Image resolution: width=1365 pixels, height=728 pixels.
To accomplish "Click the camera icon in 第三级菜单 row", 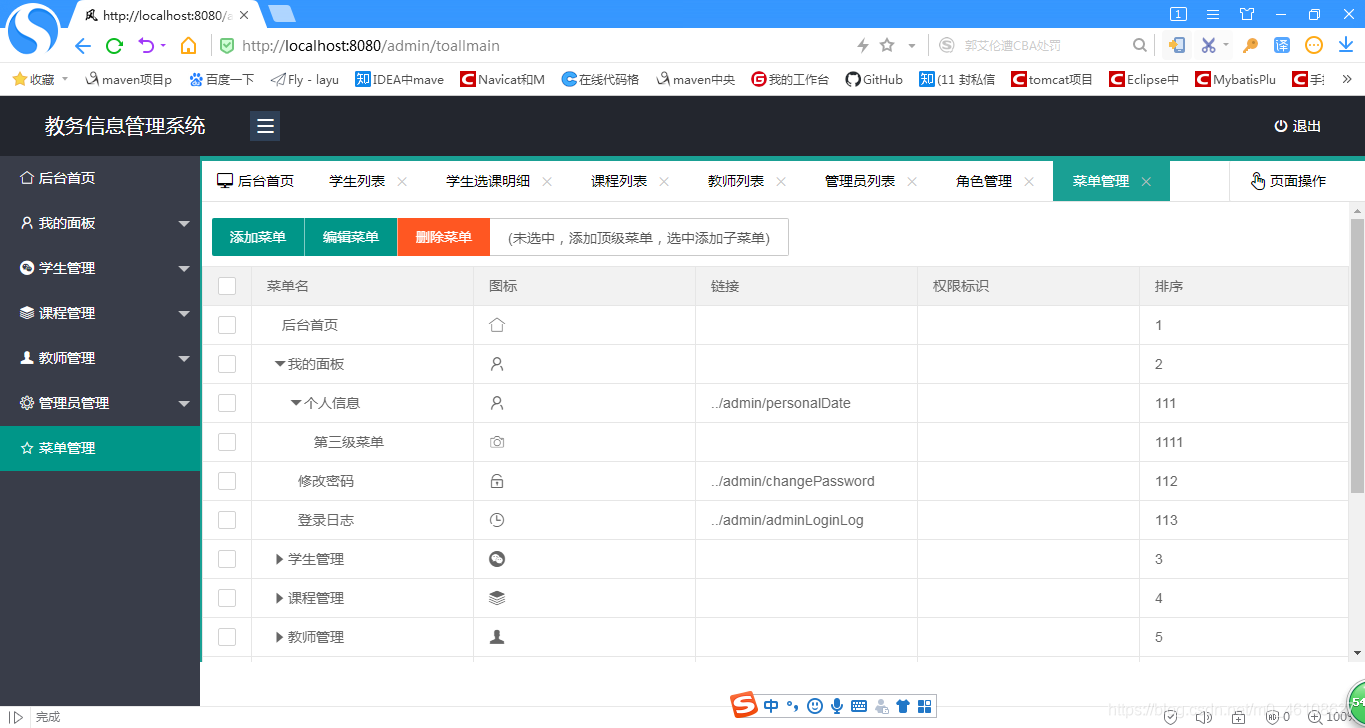I will 497,442.
